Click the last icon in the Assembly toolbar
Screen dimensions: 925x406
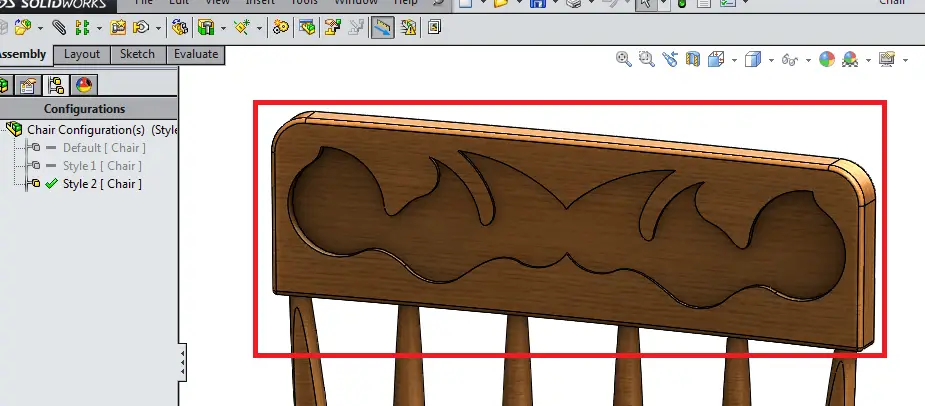click(x=434, y=27)
